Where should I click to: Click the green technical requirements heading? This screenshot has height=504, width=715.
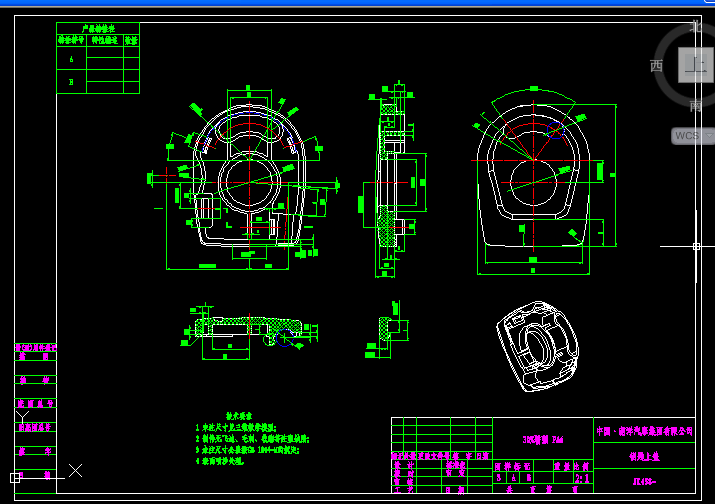pyautogui.click(x=239, y=416)
